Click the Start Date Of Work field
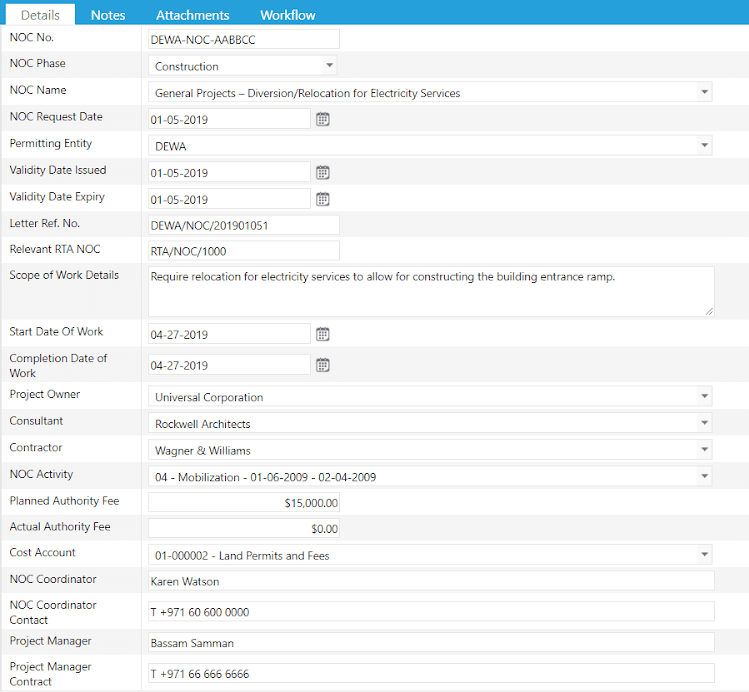749x692 pixels. tap(229, 334)
